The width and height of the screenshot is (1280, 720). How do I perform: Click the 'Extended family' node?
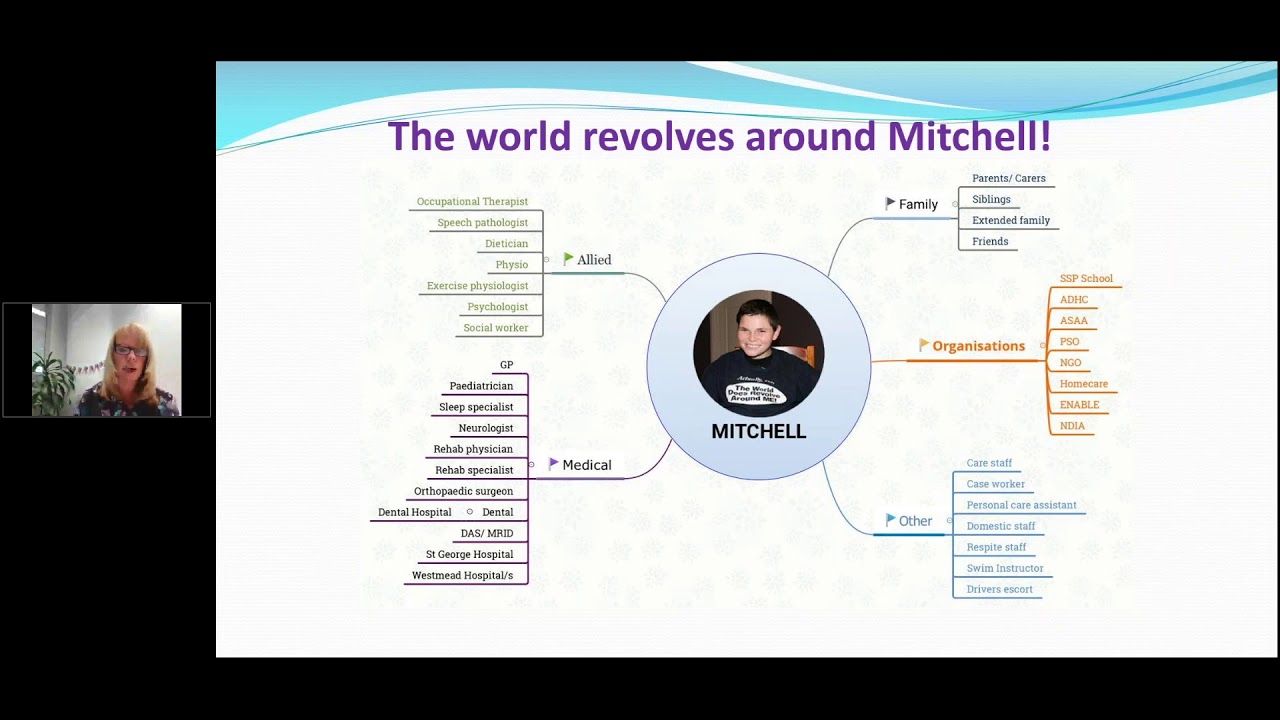click(1011, 220)
